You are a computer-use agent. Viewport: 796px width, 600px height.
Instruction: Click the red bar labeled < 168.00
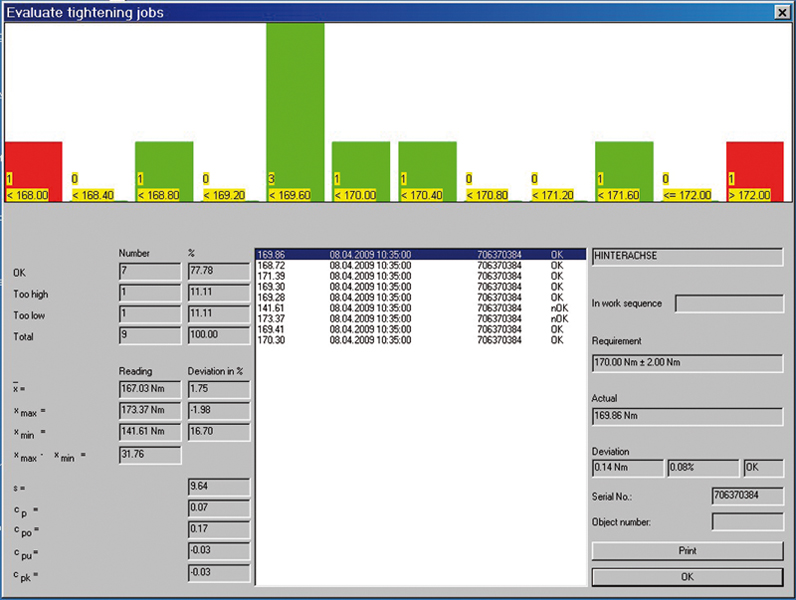(33, 160)
